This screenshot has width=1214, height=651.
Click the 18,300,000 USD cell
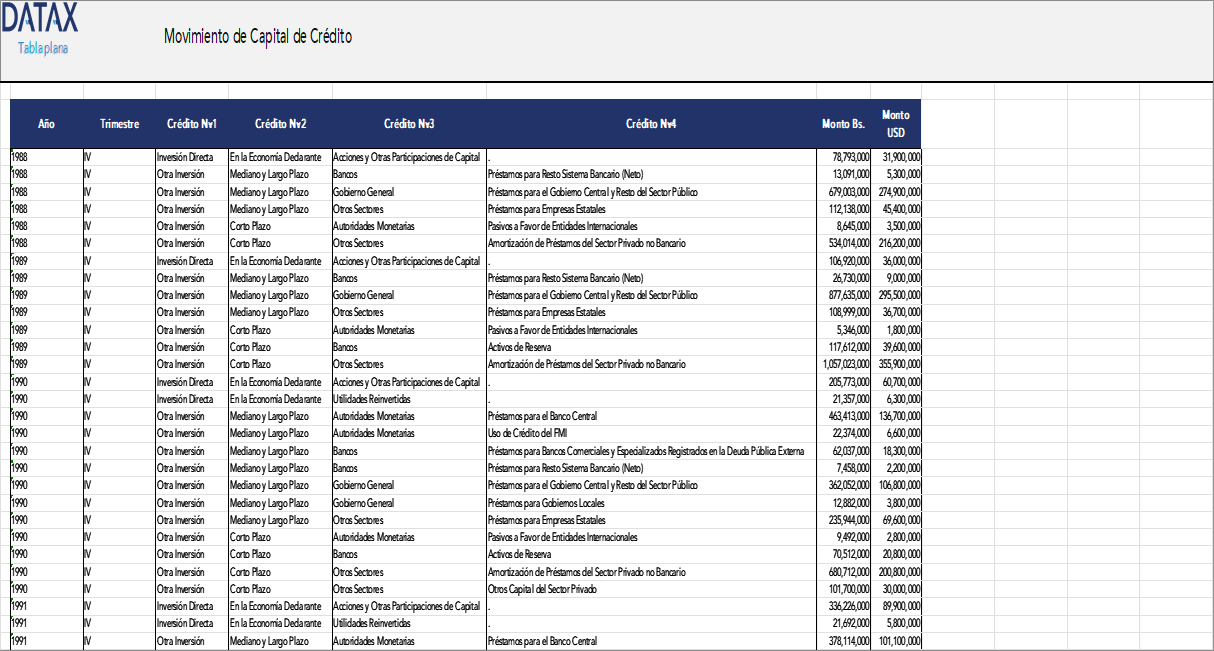[896, 451]
